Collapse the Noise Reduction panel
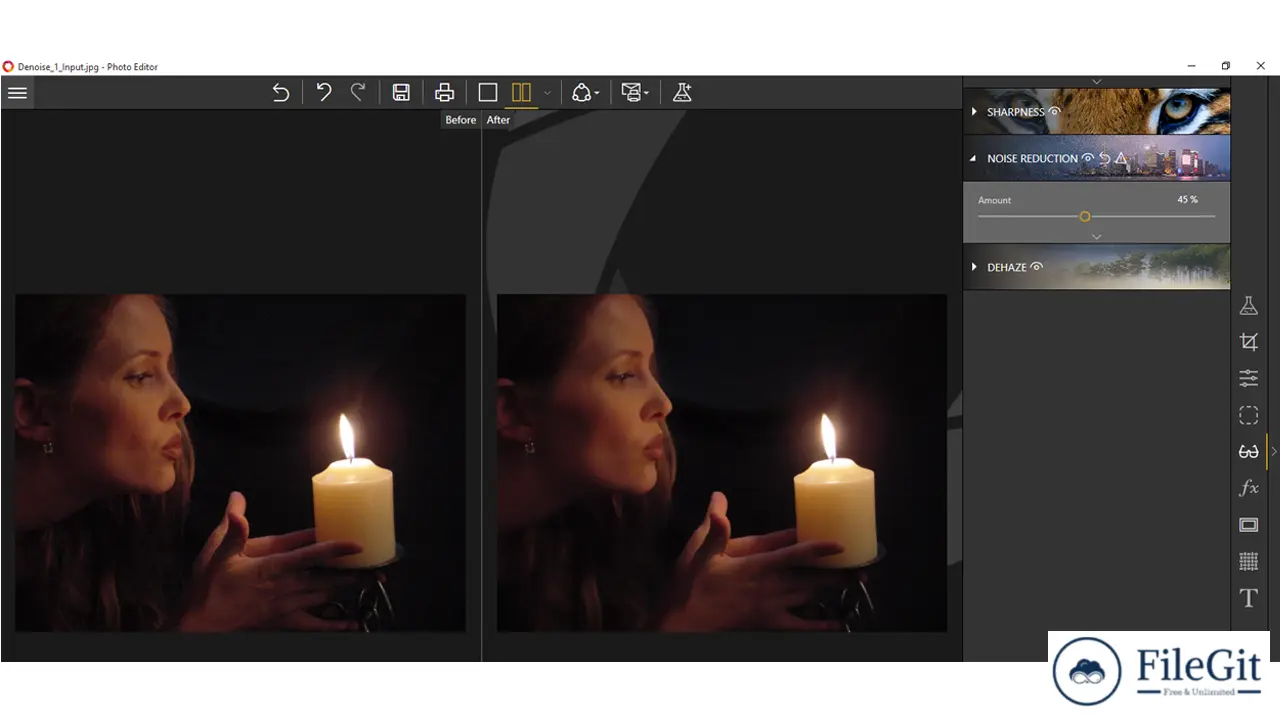Image resolution: width=1280 pixels, height=720 pixels. tap(974, 158)
